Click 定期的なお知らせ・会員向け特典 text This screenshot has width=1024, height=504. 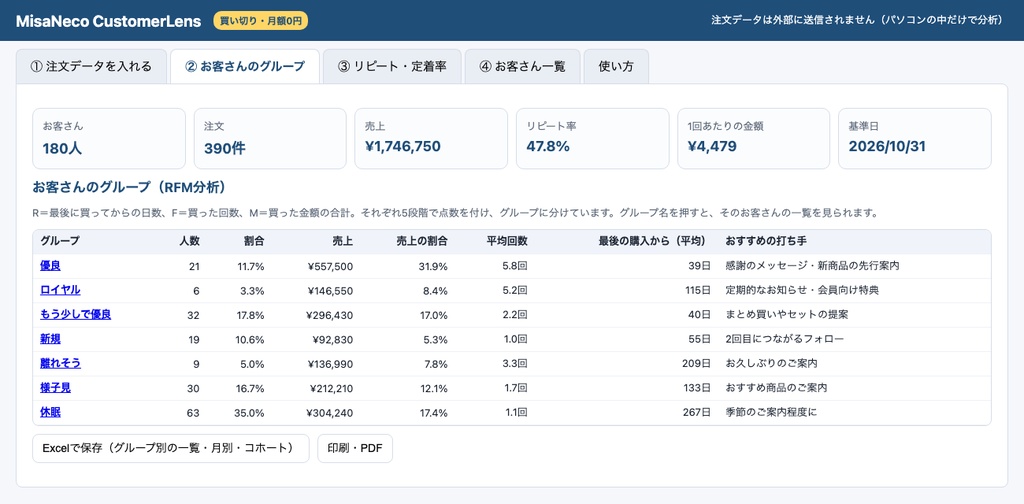click(802, 291)
